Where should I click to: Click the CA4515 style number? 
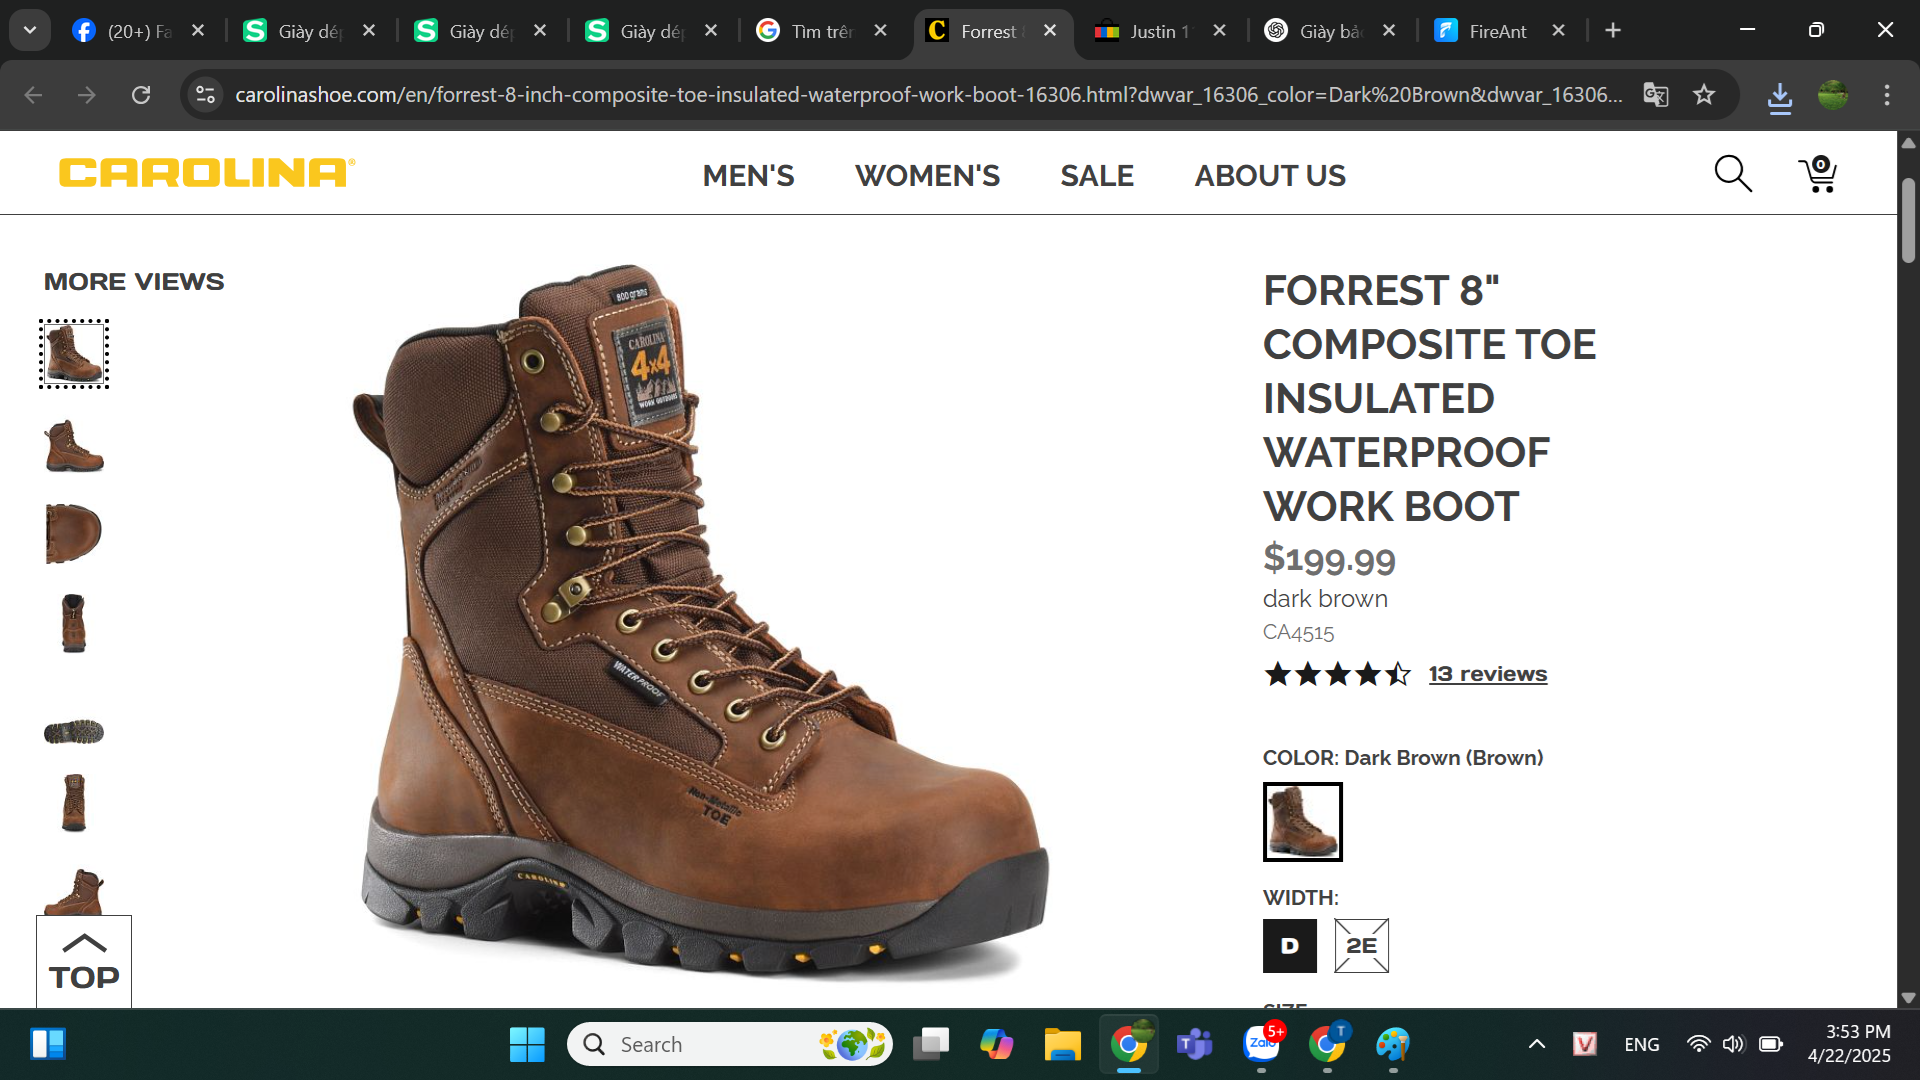pyautogui.click(x=1298, y=633)
